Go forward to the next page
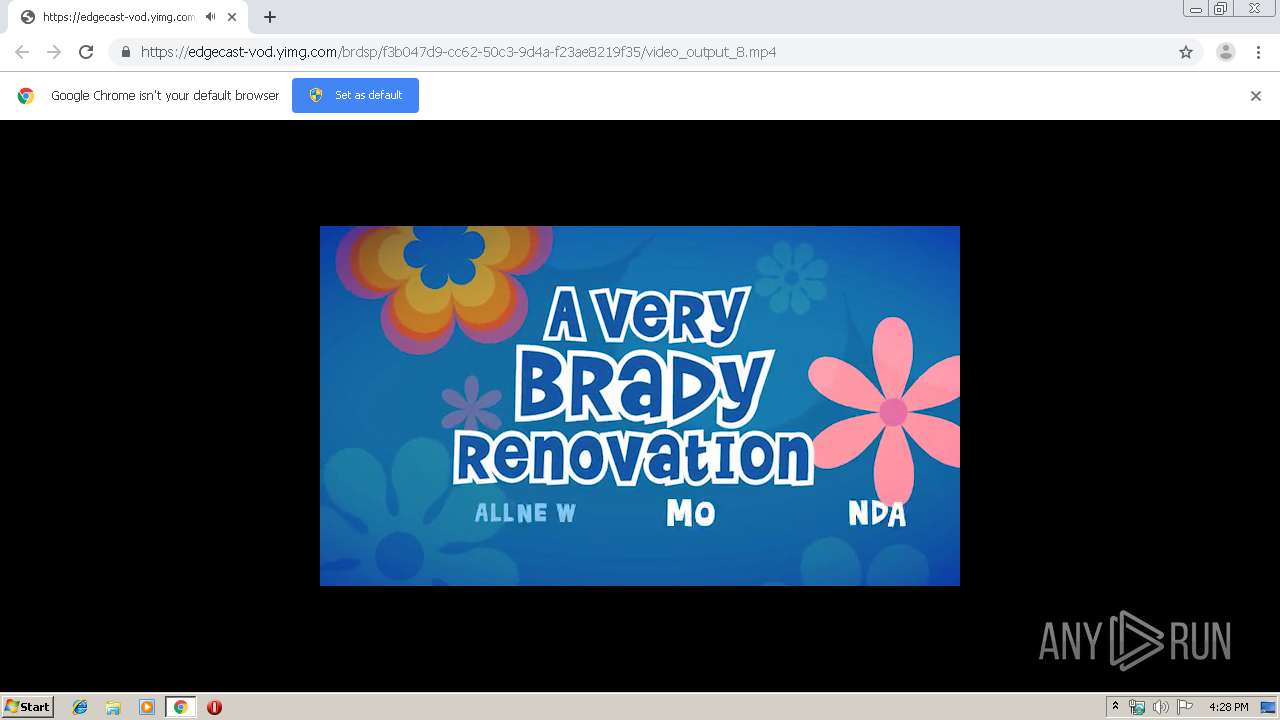Screen dimensions: 1280x720 pos(54,52)
